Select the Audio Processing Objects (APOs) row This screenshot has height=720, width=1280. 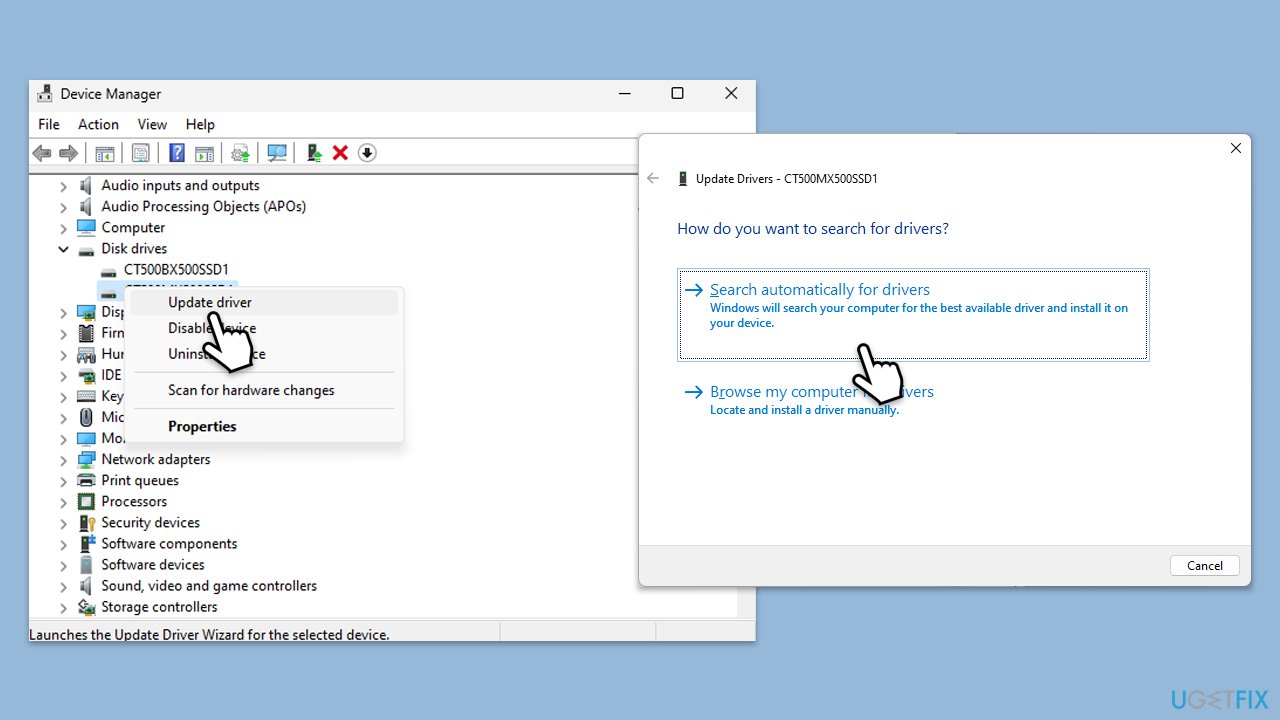point(204,207)
